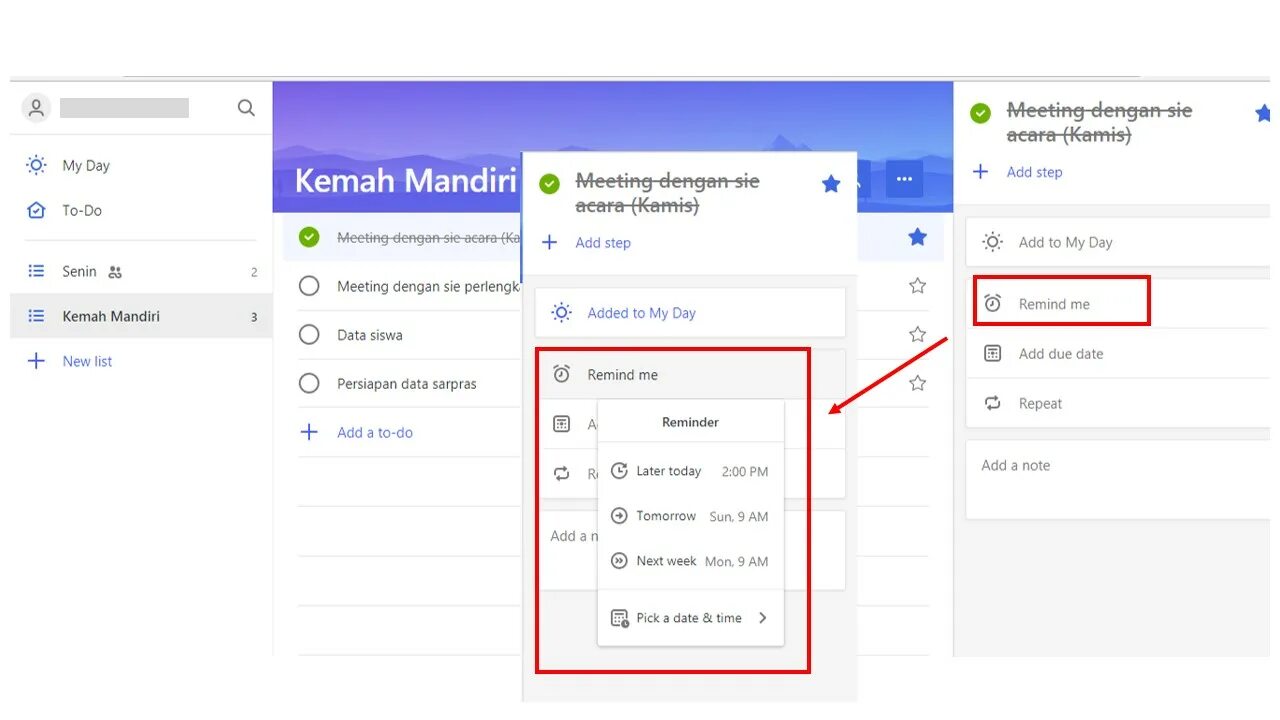
Task: Click the Later today clock icon
Action: (619, 471)
